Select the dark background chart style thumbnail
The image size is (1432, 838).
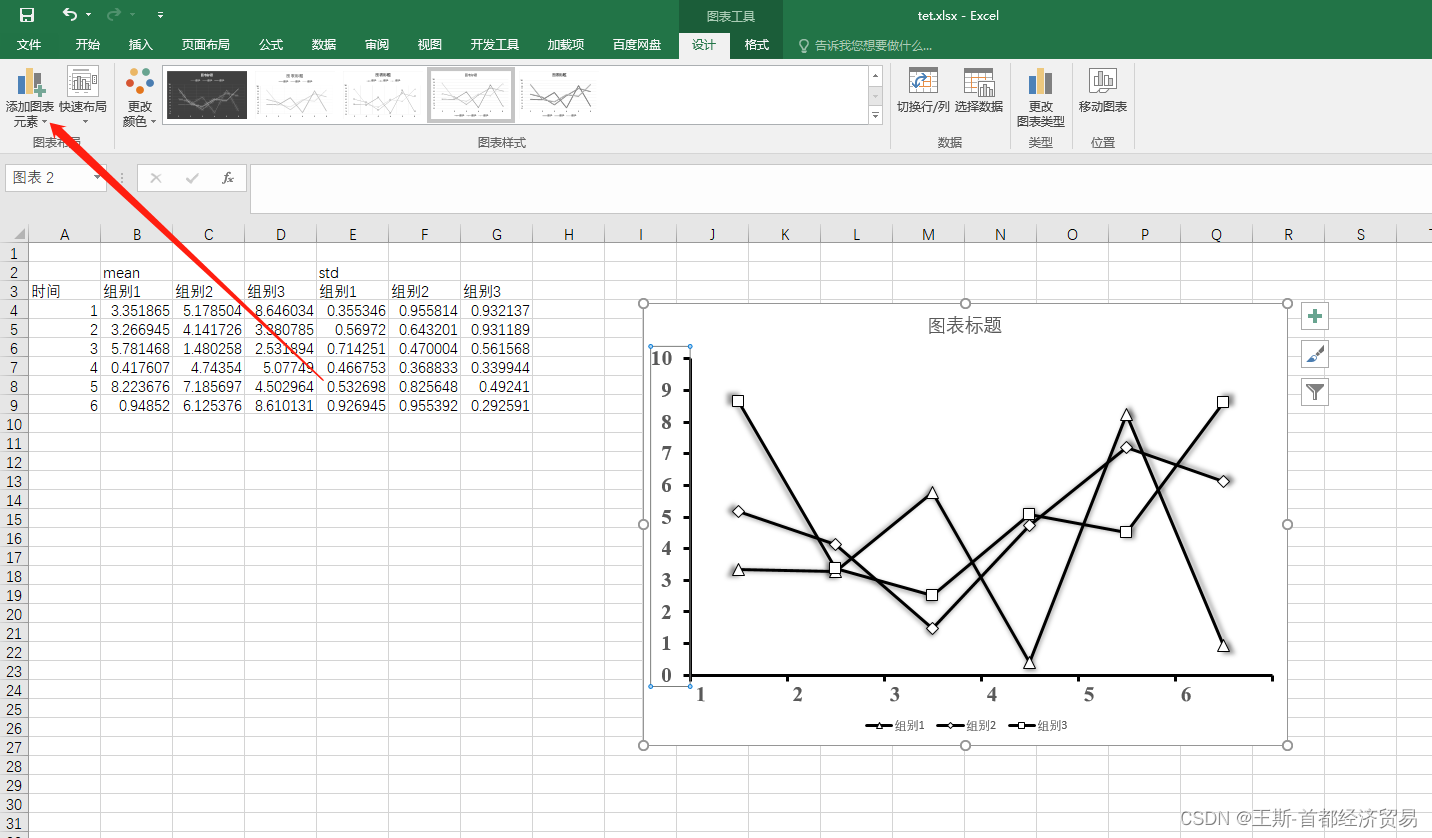click(x=206, y=95)
